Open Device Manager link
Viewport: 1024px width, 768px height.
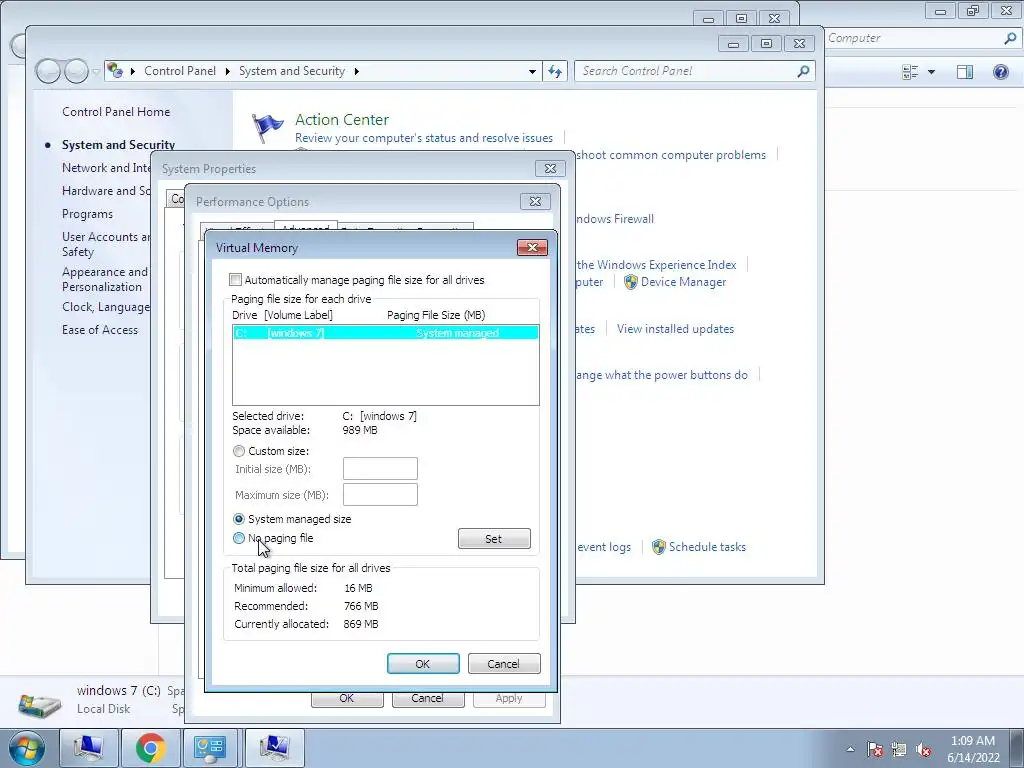click(683, 282)
